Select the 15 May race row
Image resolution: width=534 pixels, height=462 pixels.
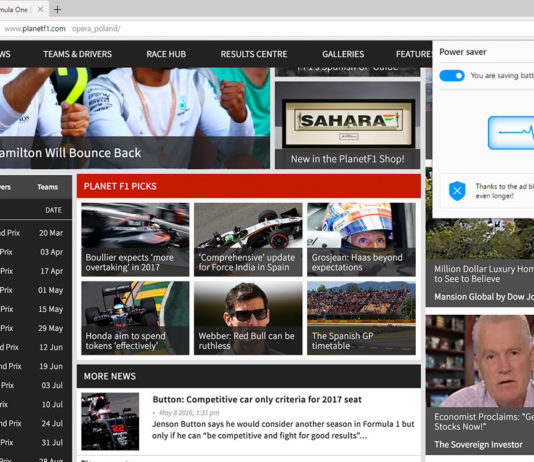[36, 309]
